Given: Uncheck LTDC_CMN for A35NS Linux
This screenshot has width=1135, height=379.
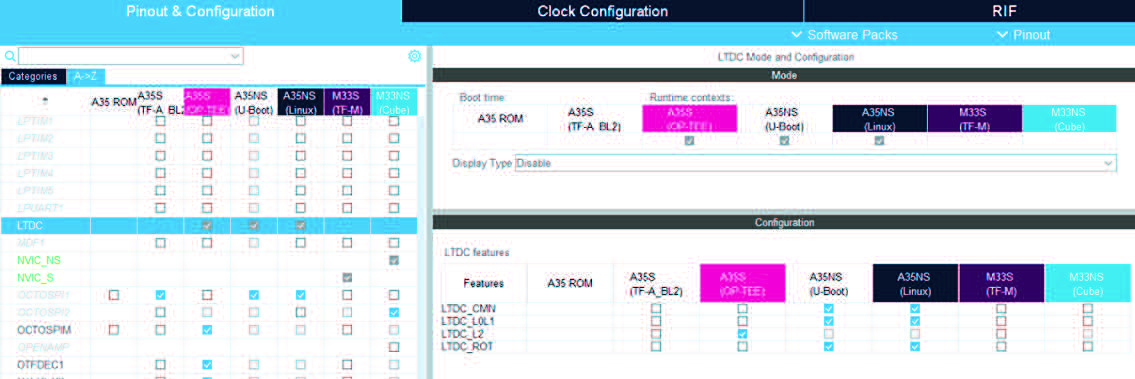Looking at the screenshot, I should pyautogui.click(x=915, y=308).
